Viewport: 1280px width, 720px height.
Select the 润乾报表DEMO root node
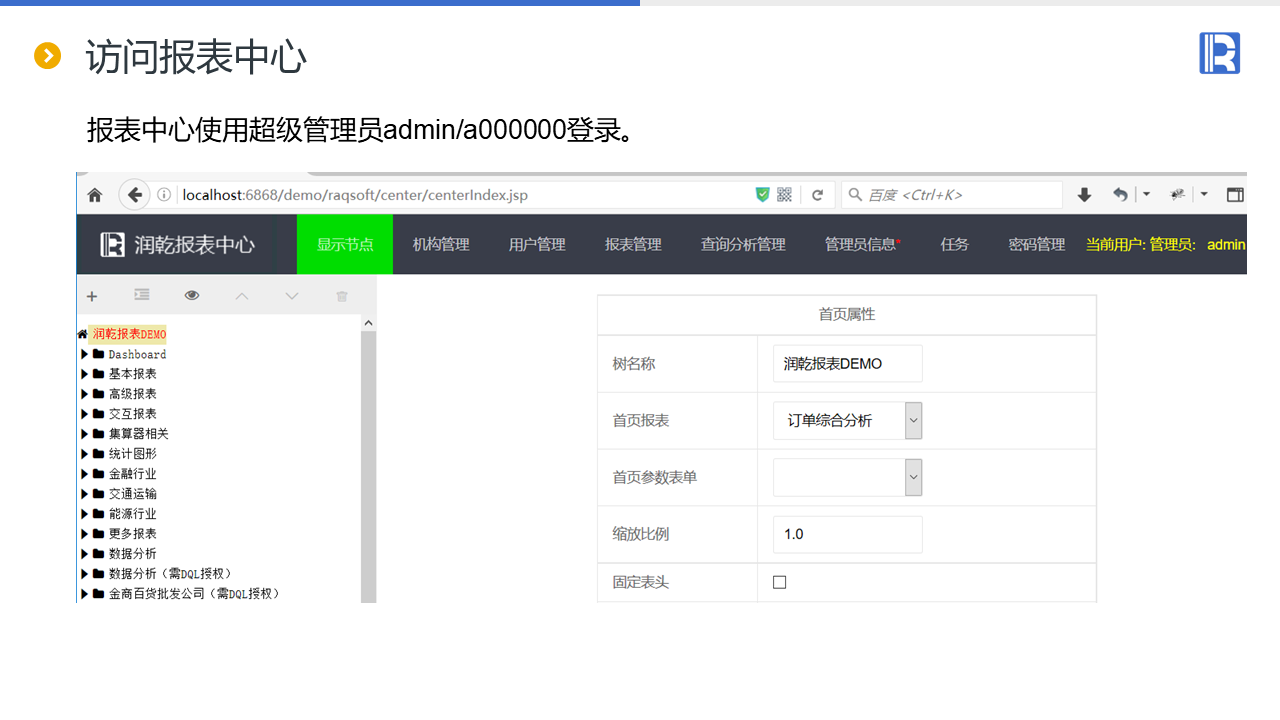[128, 334]
